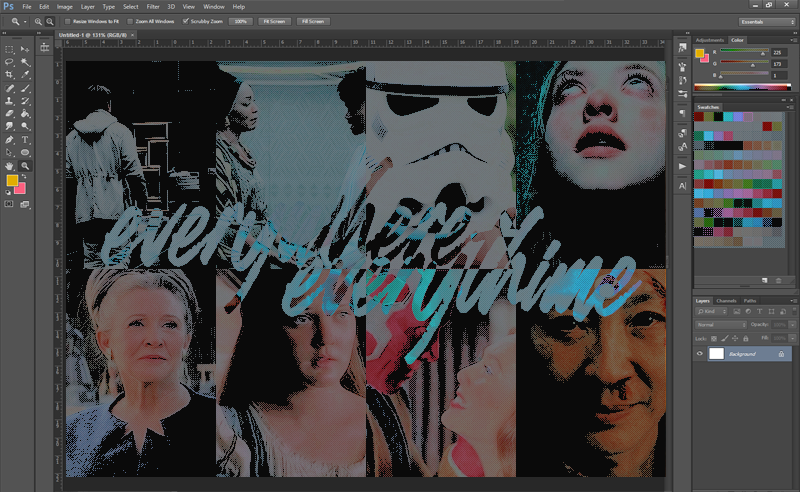Select the History Brush tool
Image resolution: width=800 pixels, height=492 pixels.
tap(24, 101)
